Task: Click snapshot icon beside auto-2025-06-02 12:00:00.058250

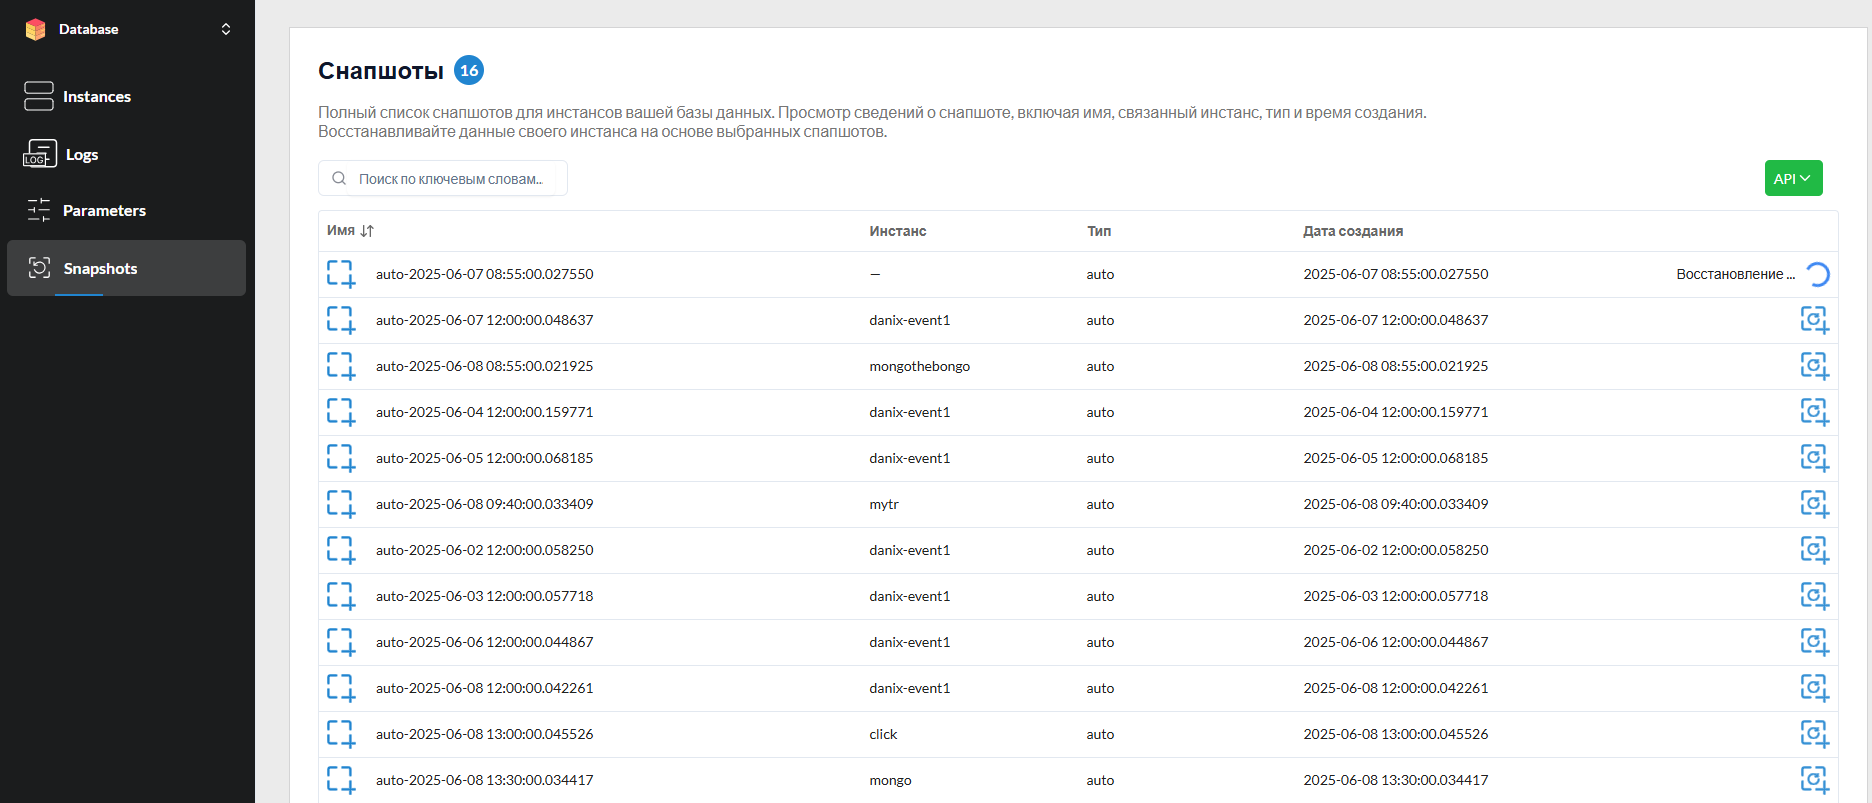Action: pyautogui.click(x=341, y=550)
